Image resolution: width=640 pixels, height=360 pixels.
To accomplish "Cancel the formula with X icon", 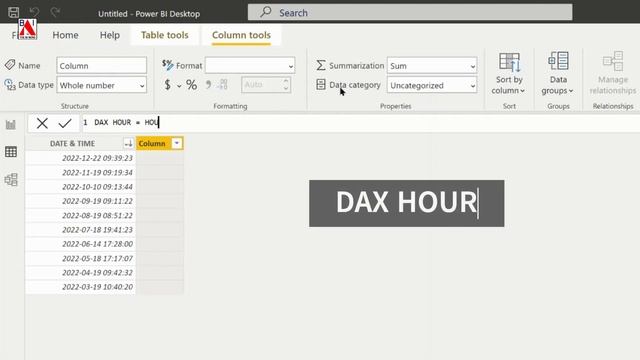I will point(42,123).
